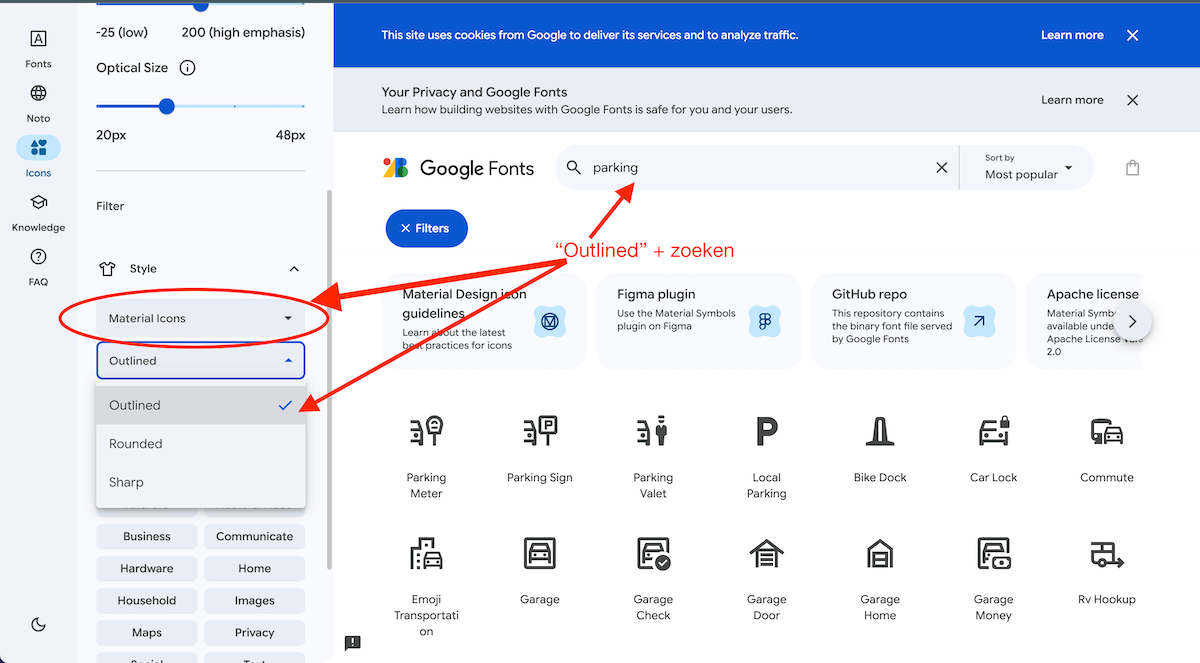This screenshot has height=663, width=1200.
Task: Open the Optical Size info icon
Action: (x=187, y=68)
